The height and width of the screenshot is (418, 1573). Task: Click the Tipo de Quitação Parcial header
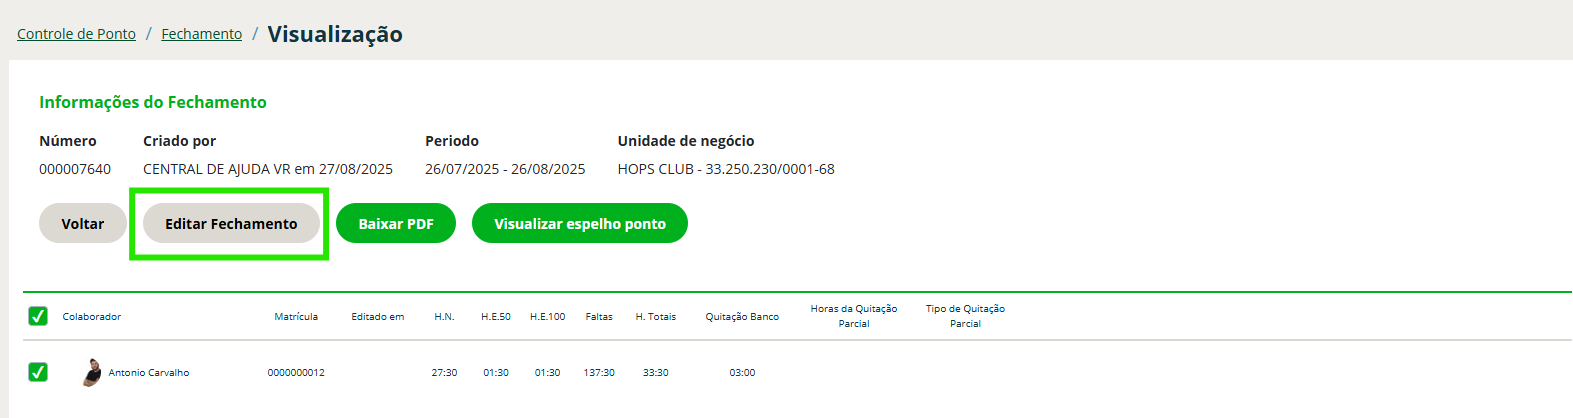(965, 316)
